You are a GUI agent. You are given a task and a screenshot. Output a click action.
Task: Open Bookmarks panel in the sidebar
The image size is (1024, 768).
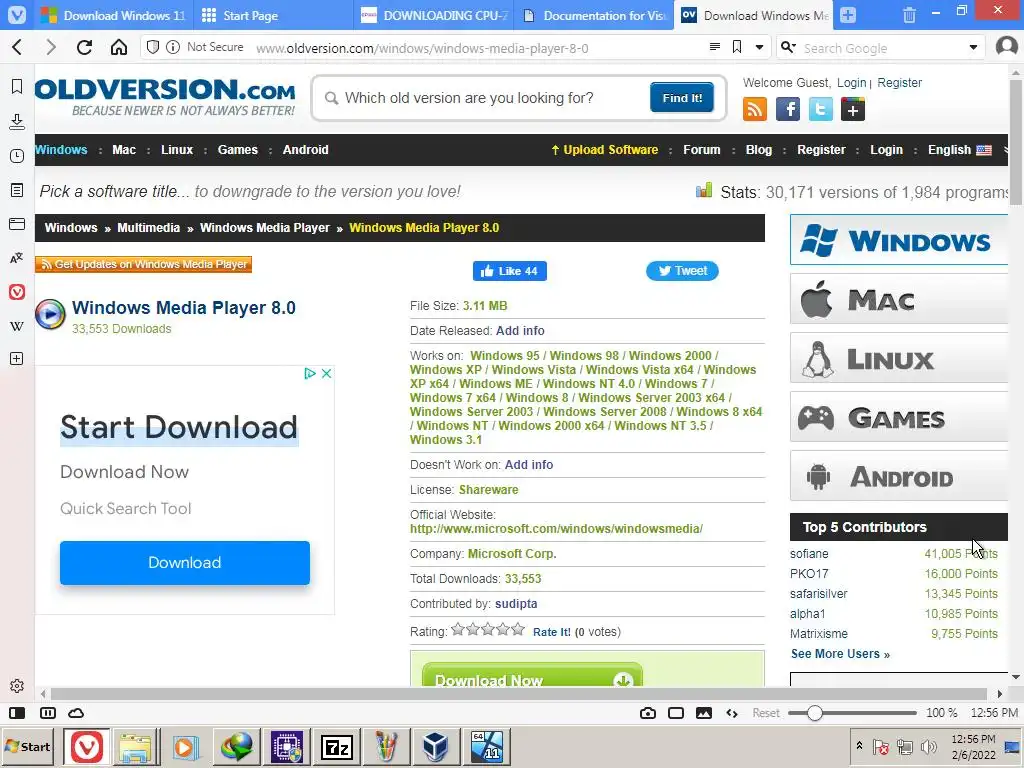pos(17,86)
